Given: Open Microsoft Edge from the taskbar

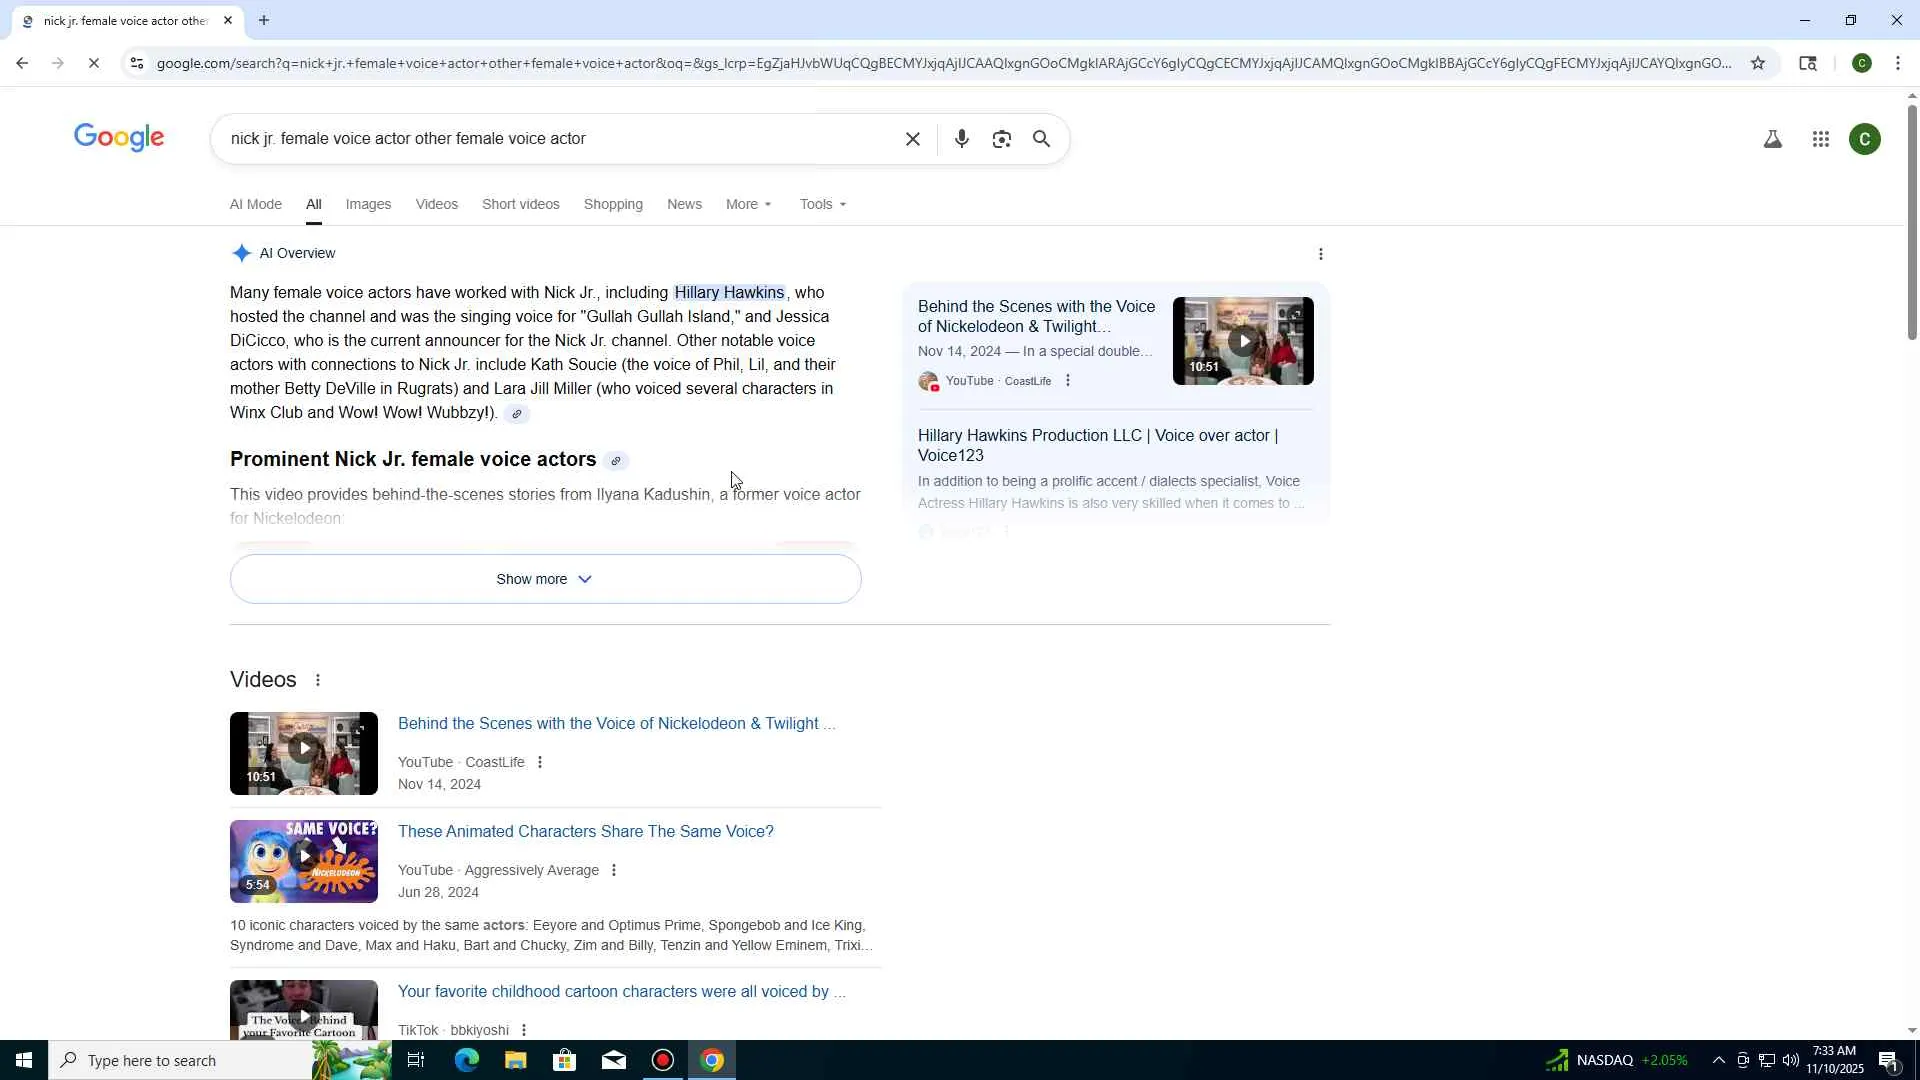Looking at the screenshot, I should (x=466, y=1060).
